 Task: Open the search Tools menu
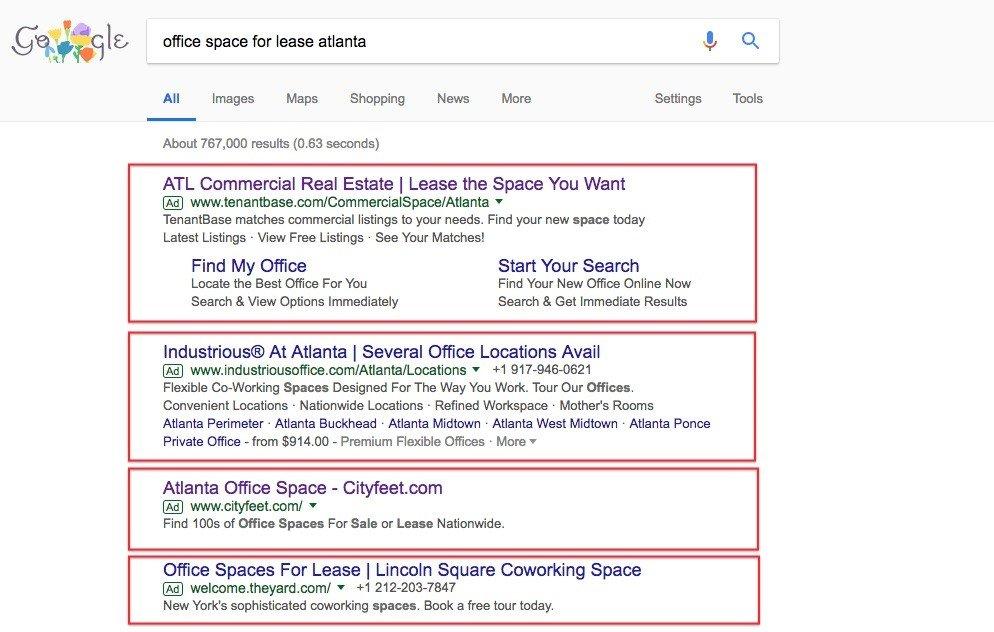click(x=747, y=98)
